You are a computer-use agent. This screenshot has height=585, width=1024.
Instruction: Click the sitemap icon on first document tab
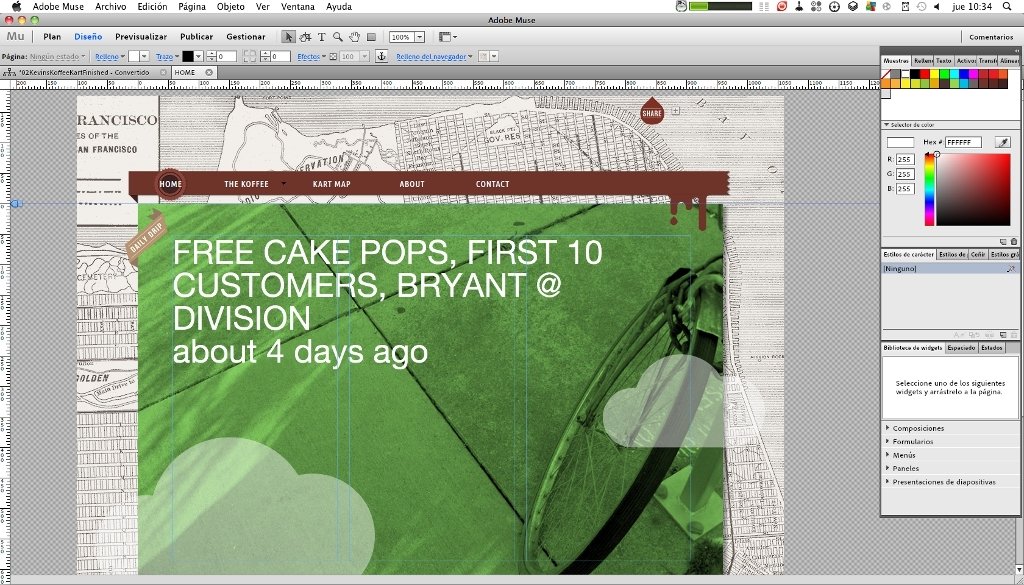(8, 72)
